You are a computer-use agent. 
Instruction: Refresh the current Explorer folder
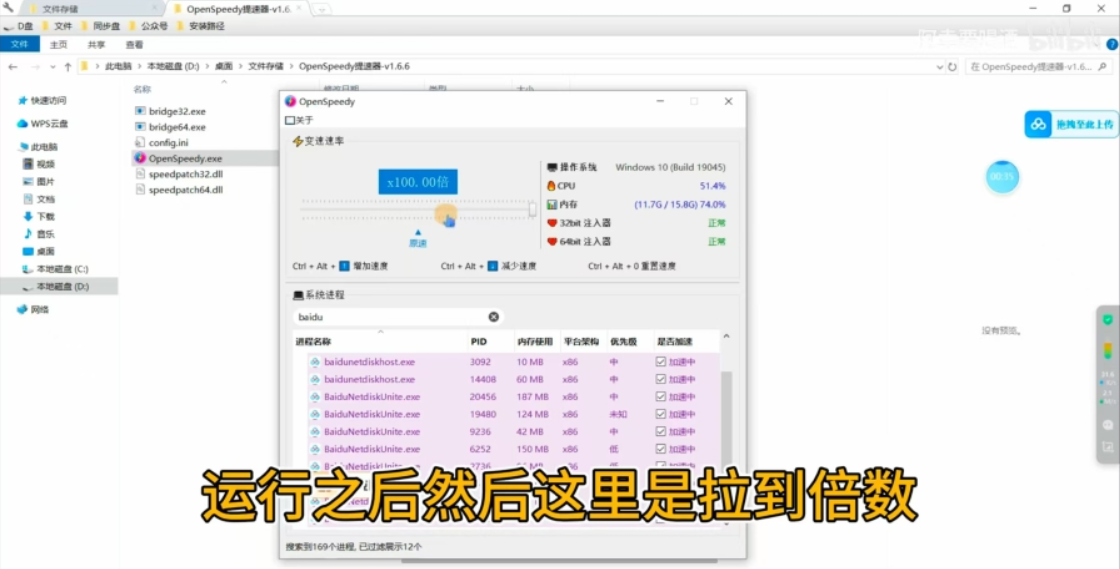coord(952,66)
